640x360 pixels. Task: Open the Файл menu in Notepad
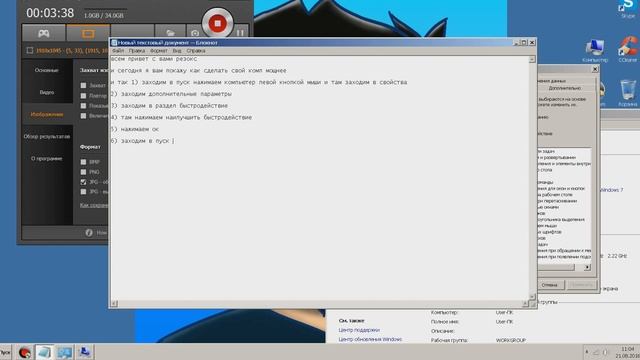[118, 51]
